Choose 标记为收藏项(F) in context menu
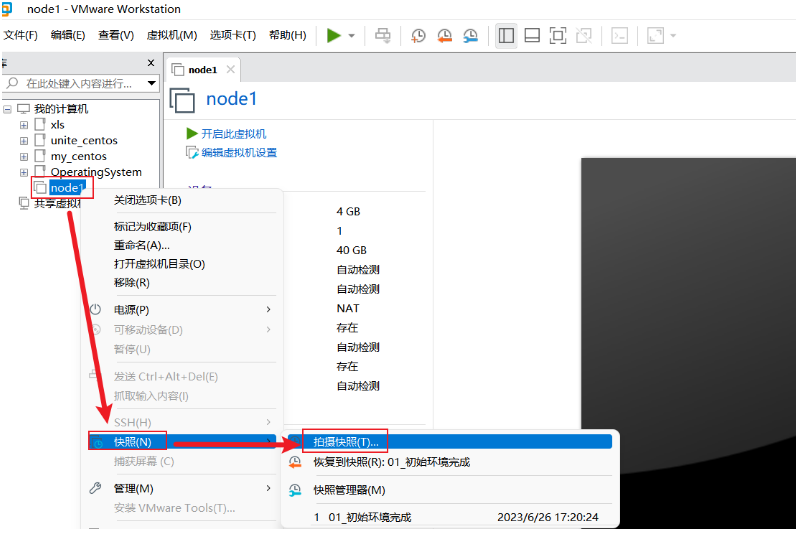Image resolution: width=803 pixels, height=533 pixels. coord(153,227)
